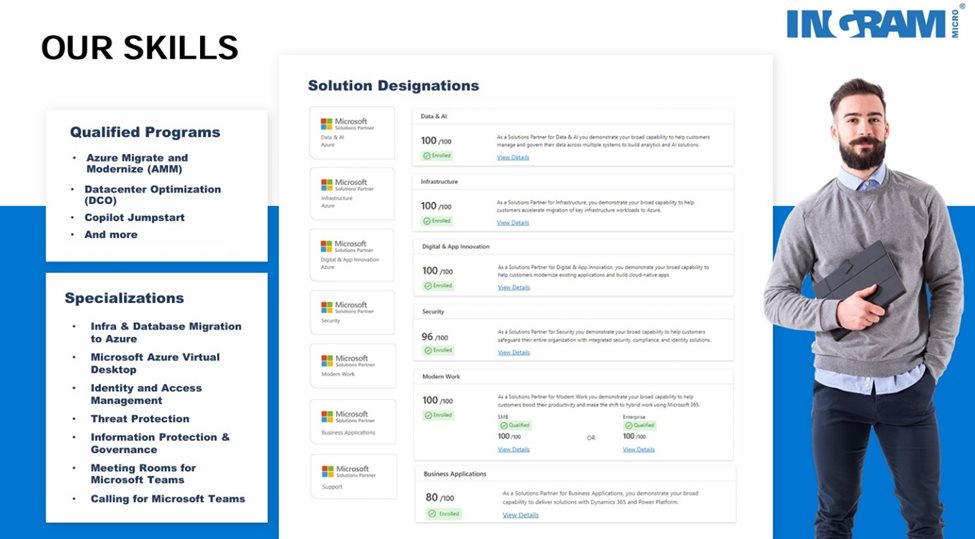
Task: Select the Microsoft Security partner badge
Action: (352, 312)
